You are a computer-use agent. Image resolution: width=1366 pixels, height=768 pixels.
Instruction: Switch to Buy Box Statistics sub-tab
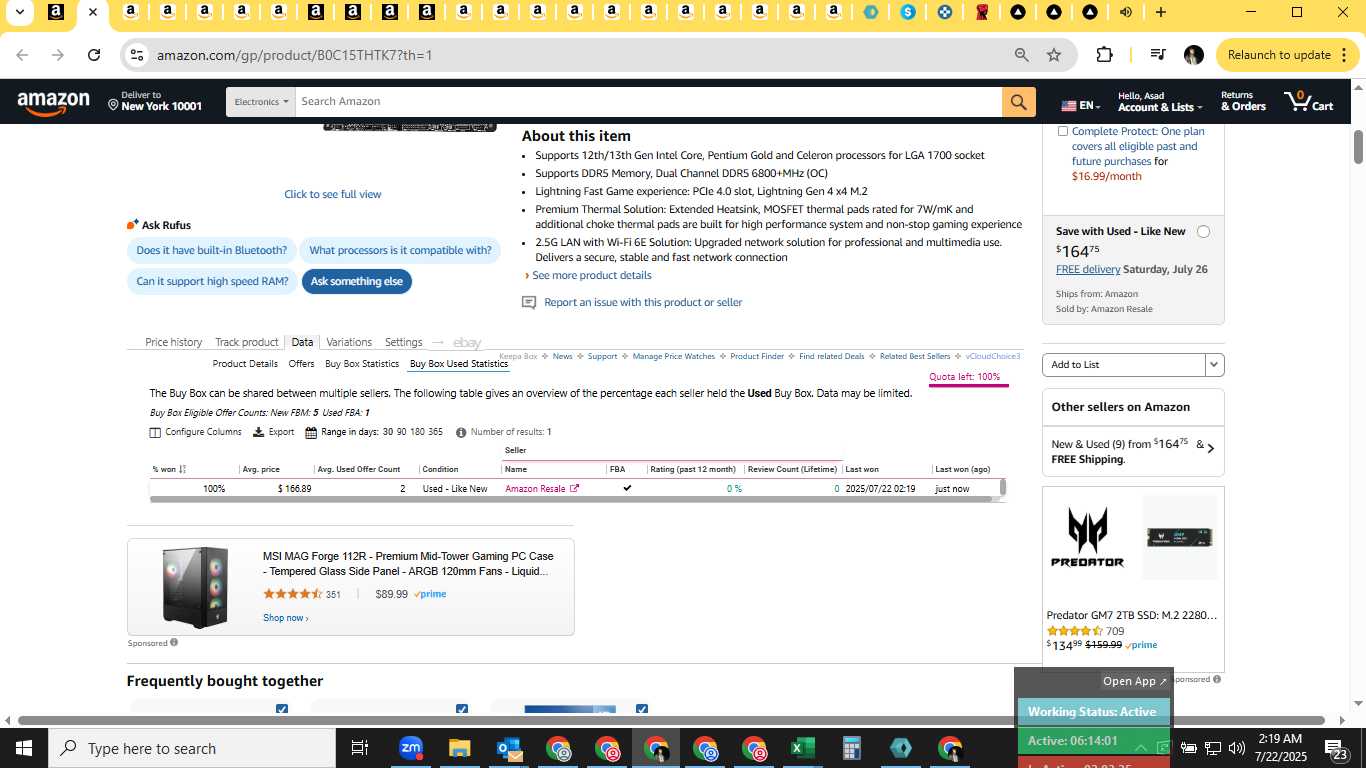tap(362, 364)
